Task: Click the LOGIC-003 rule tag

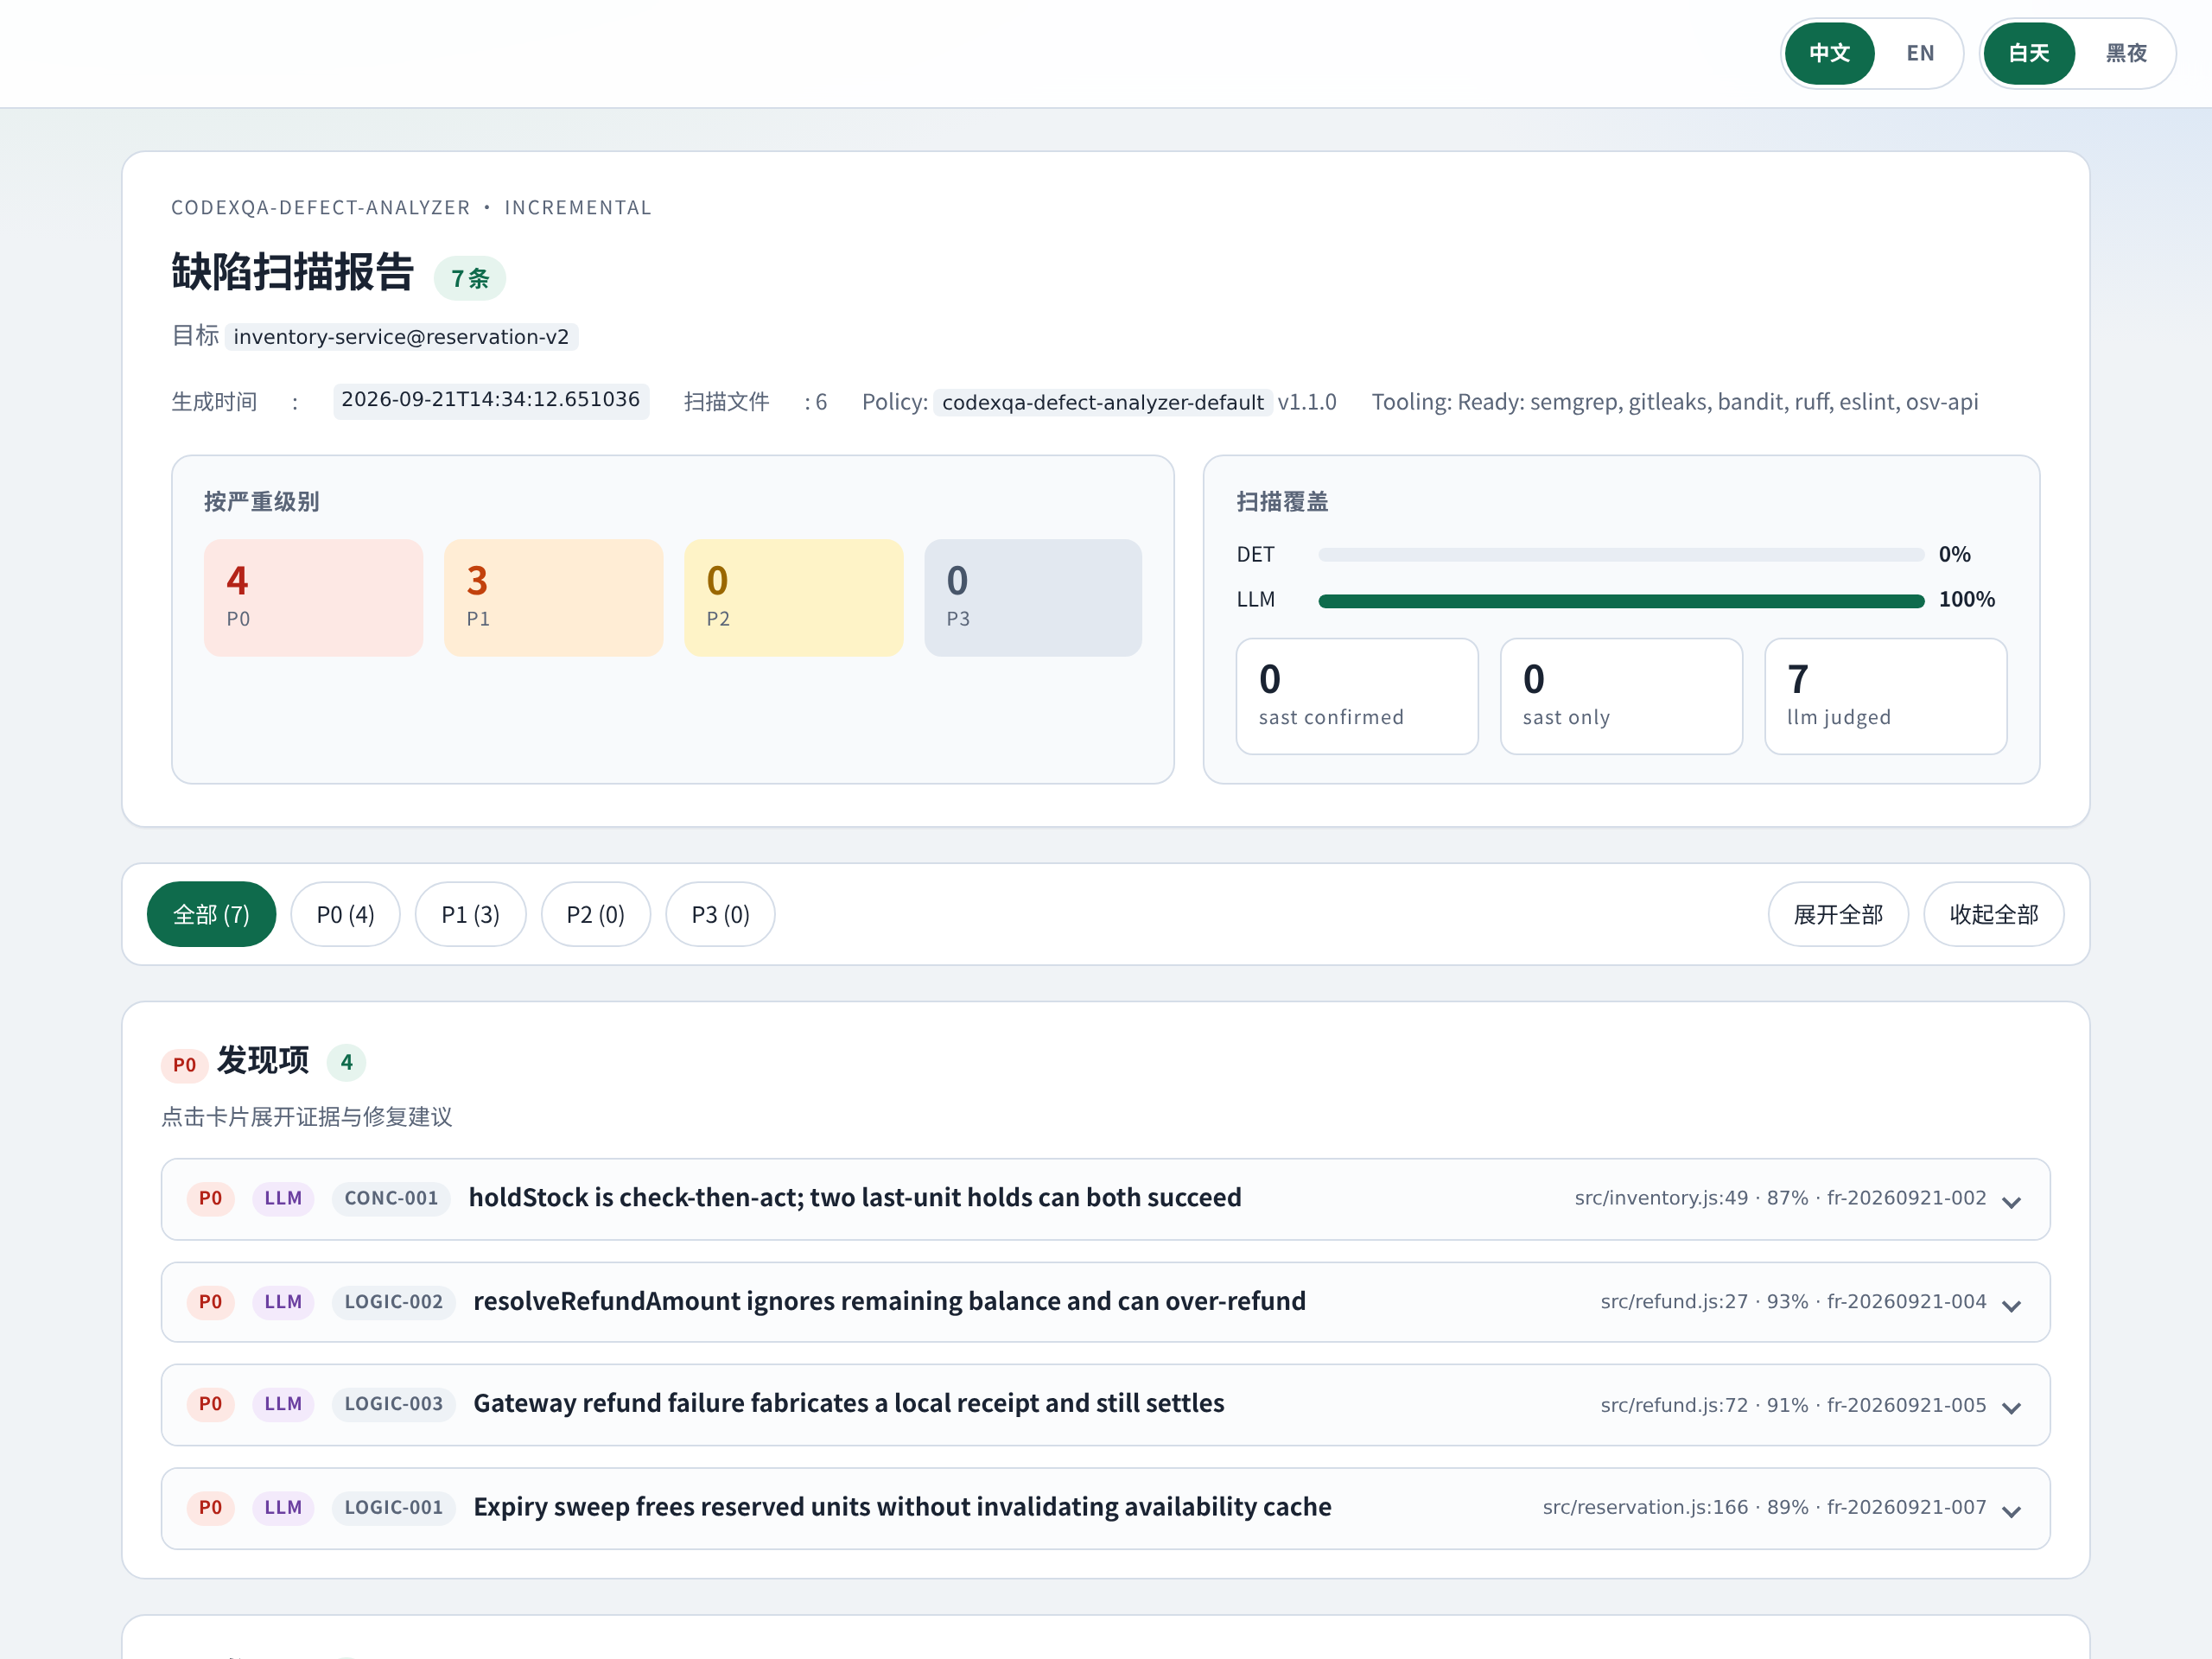Action: pyautogui.click(x=393, y=1404)
